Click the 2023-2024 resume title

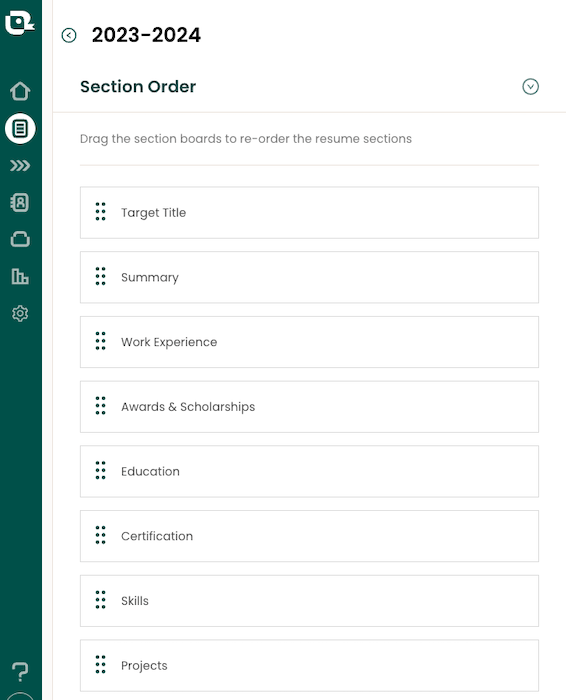146,35
